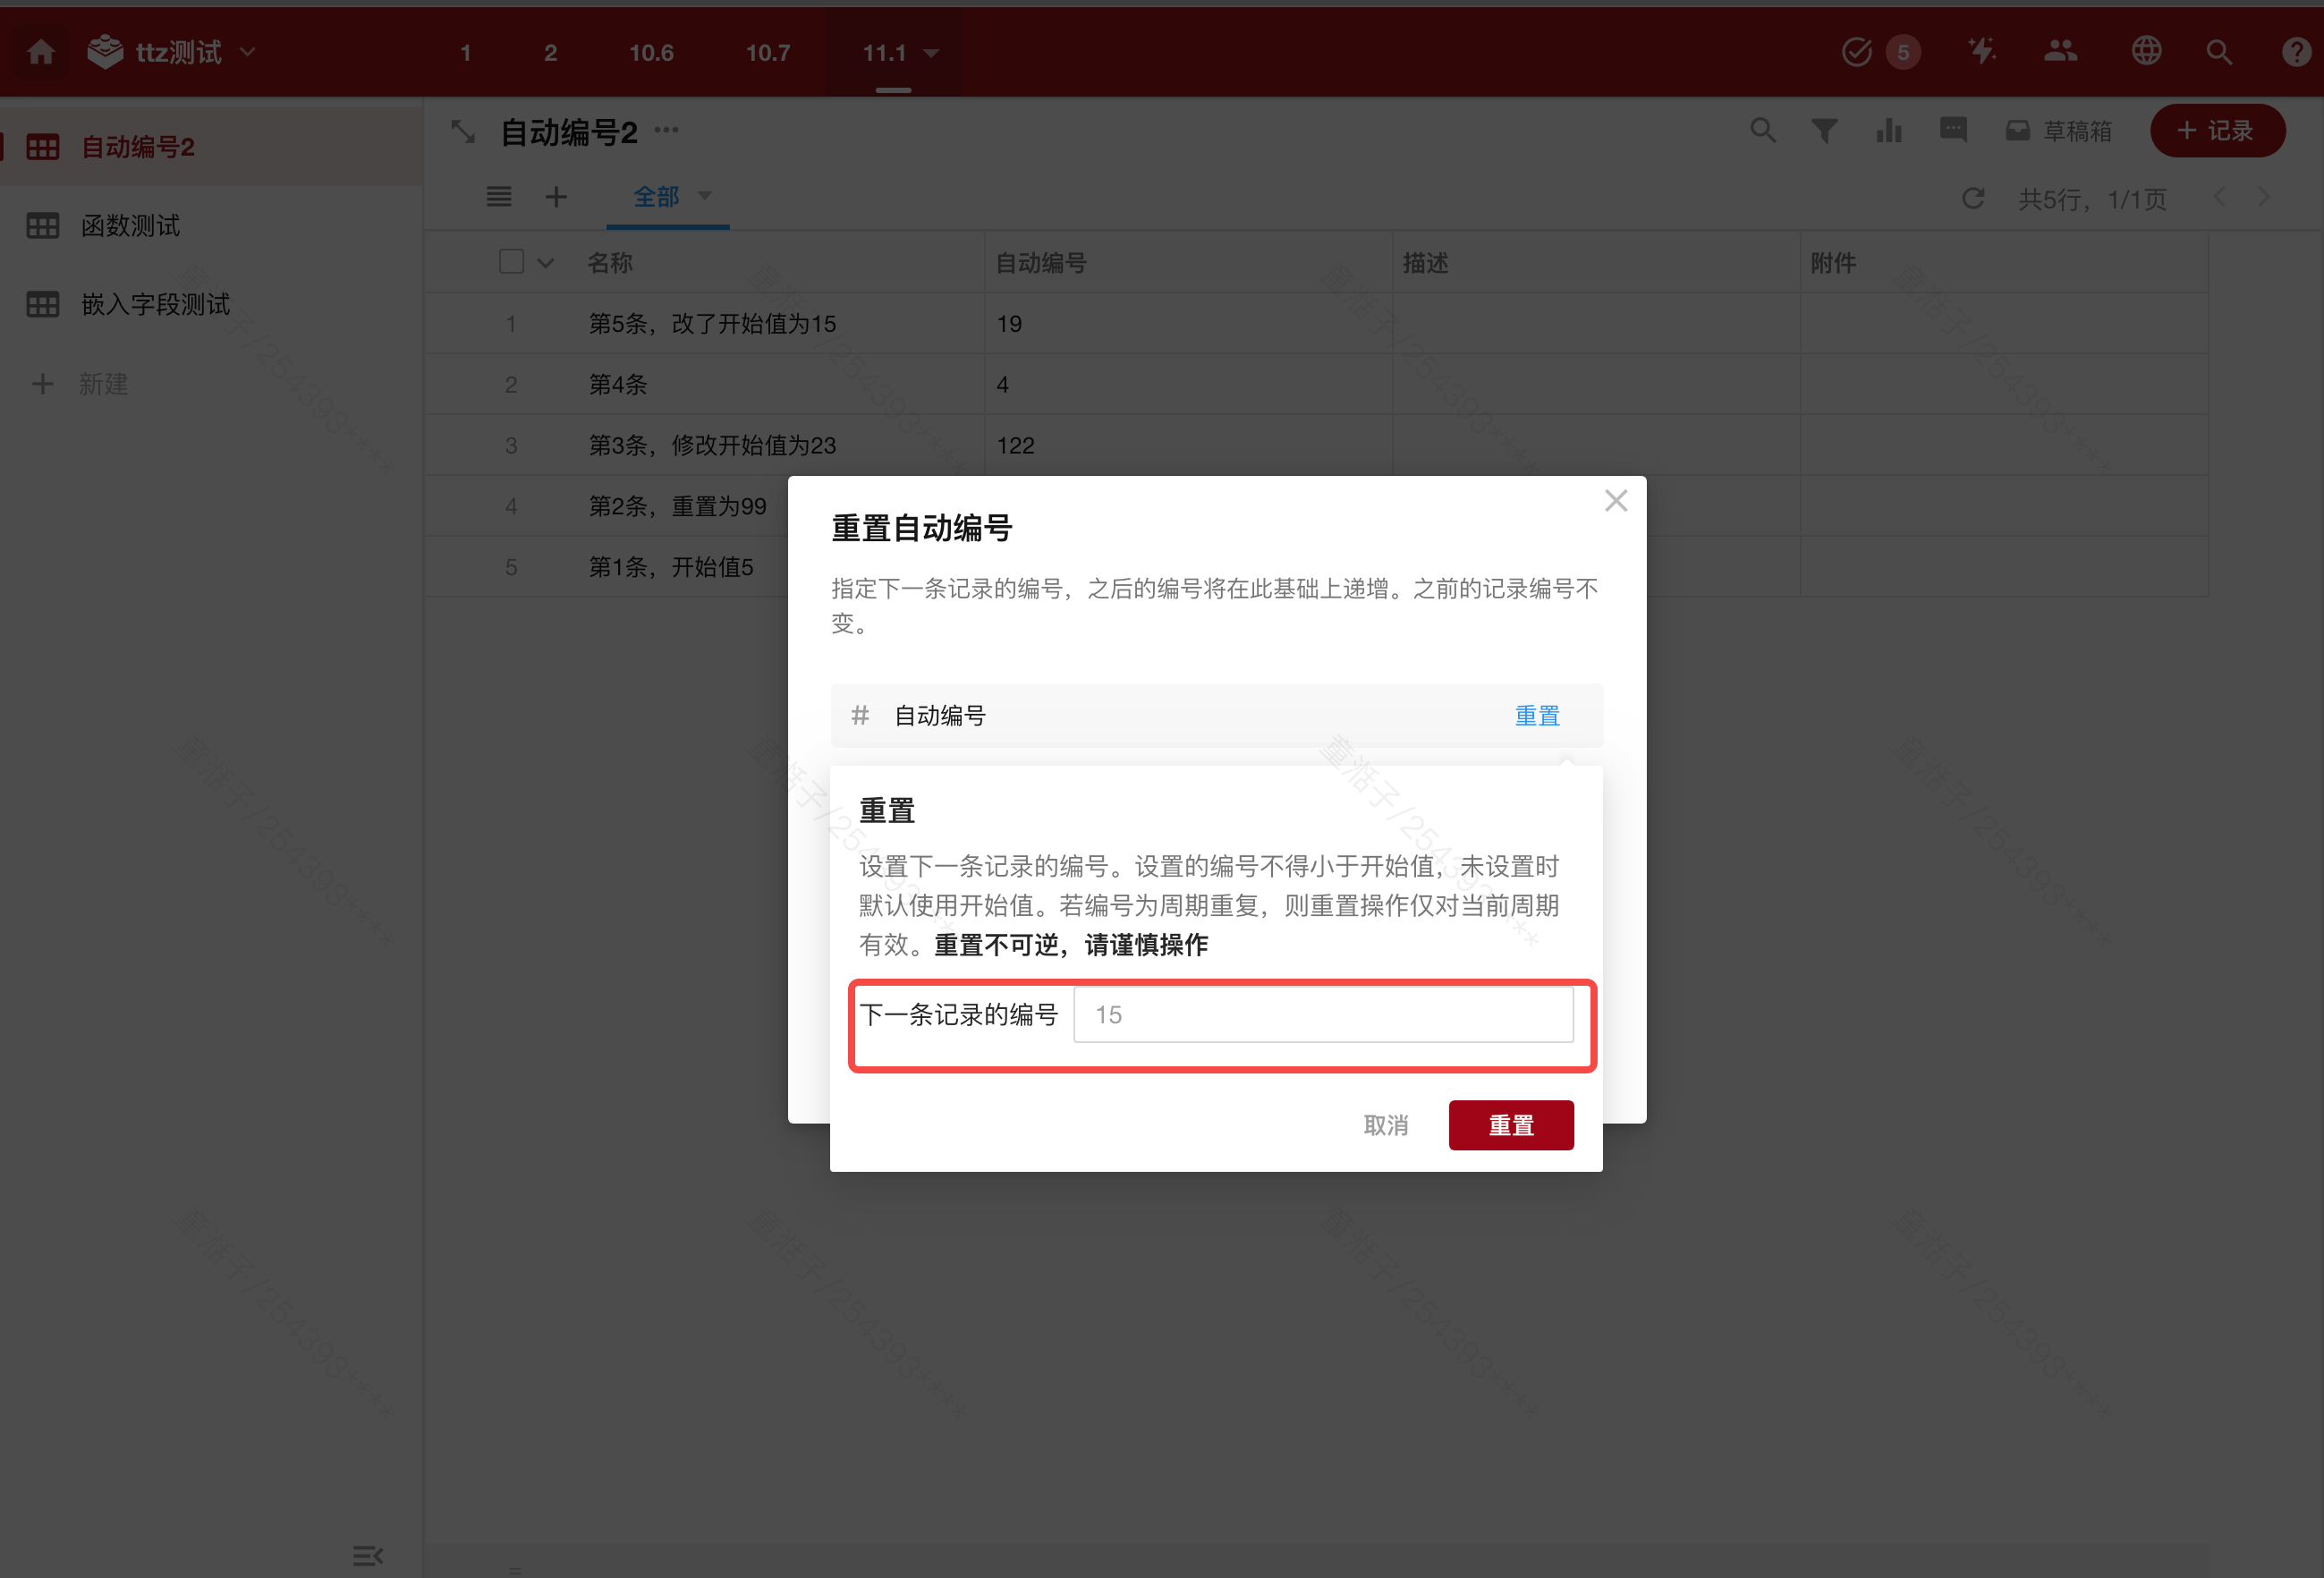Screen dimensions: 2324x1578
Task: Expand the 11.1 tab dropdown arrow
Action: 931,53
